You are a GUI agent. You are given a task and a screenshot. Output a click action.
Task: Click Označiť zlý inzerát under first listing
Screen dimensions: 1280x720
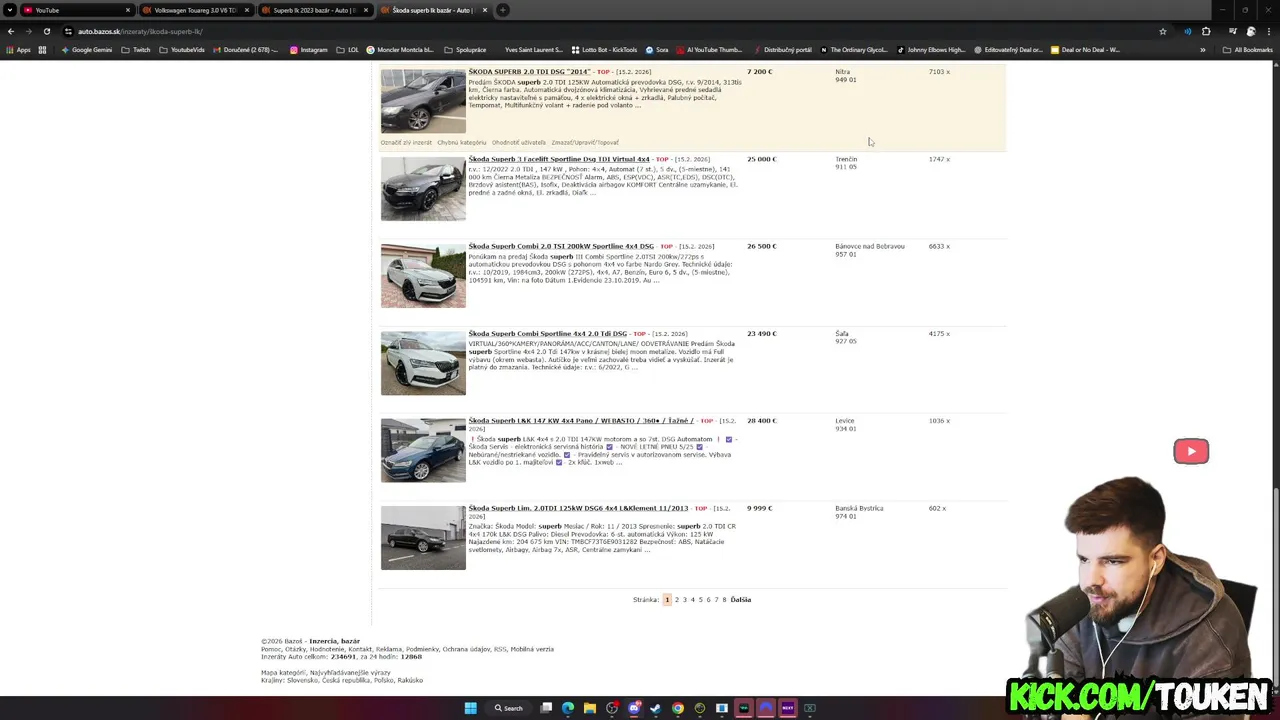406,143
